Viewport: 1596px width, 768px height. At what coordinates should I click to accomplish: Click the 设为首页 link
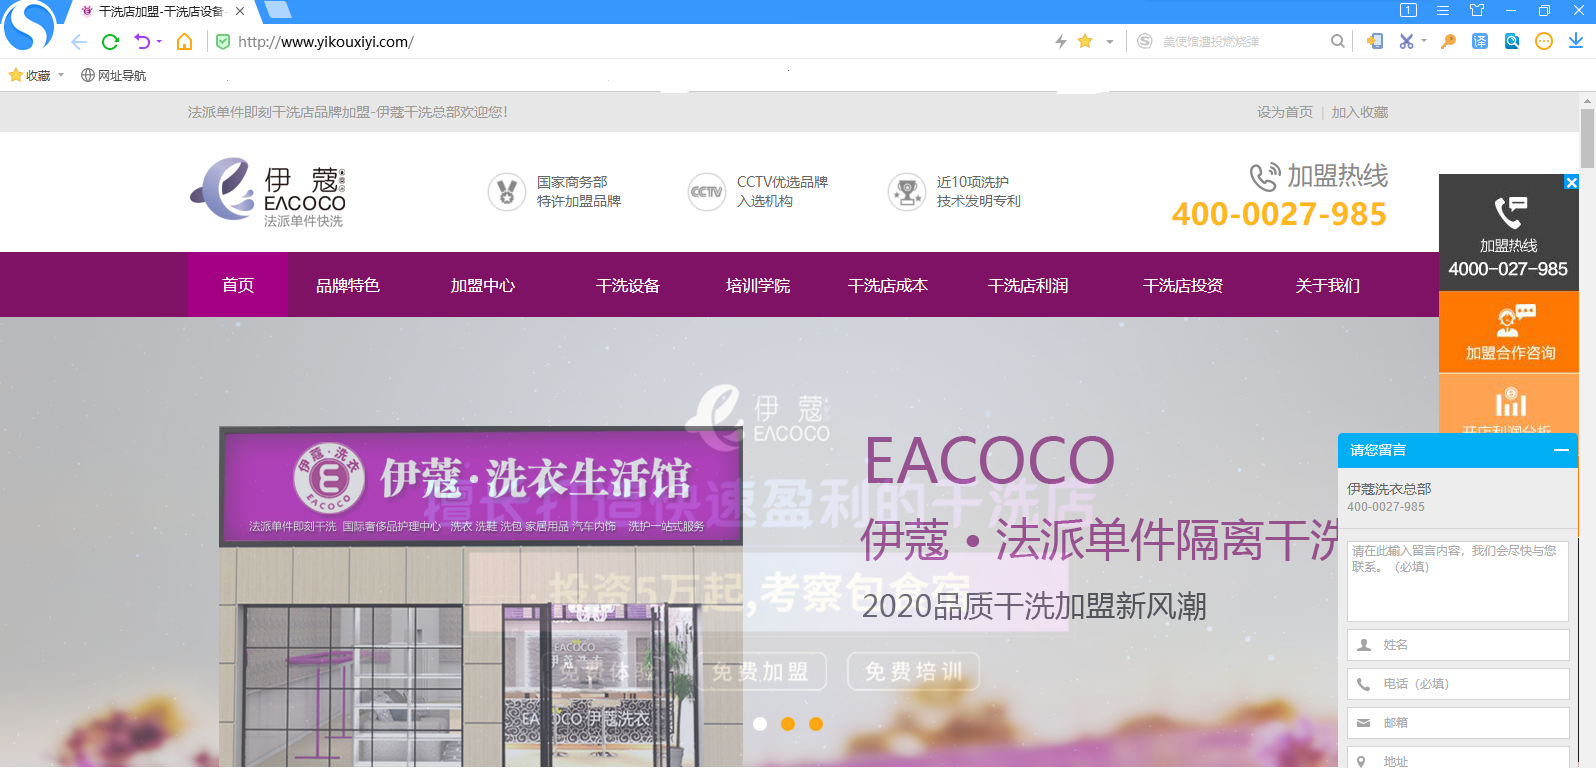(x=1284, y=112)
